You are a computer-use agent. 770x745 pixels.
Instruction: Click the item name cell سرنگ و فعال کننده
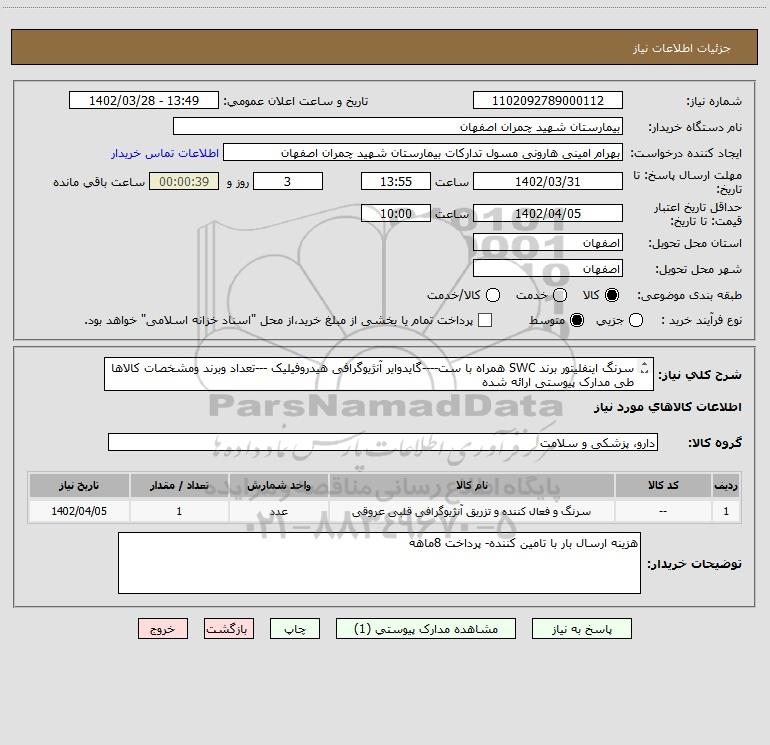click(x=471, y=511)
